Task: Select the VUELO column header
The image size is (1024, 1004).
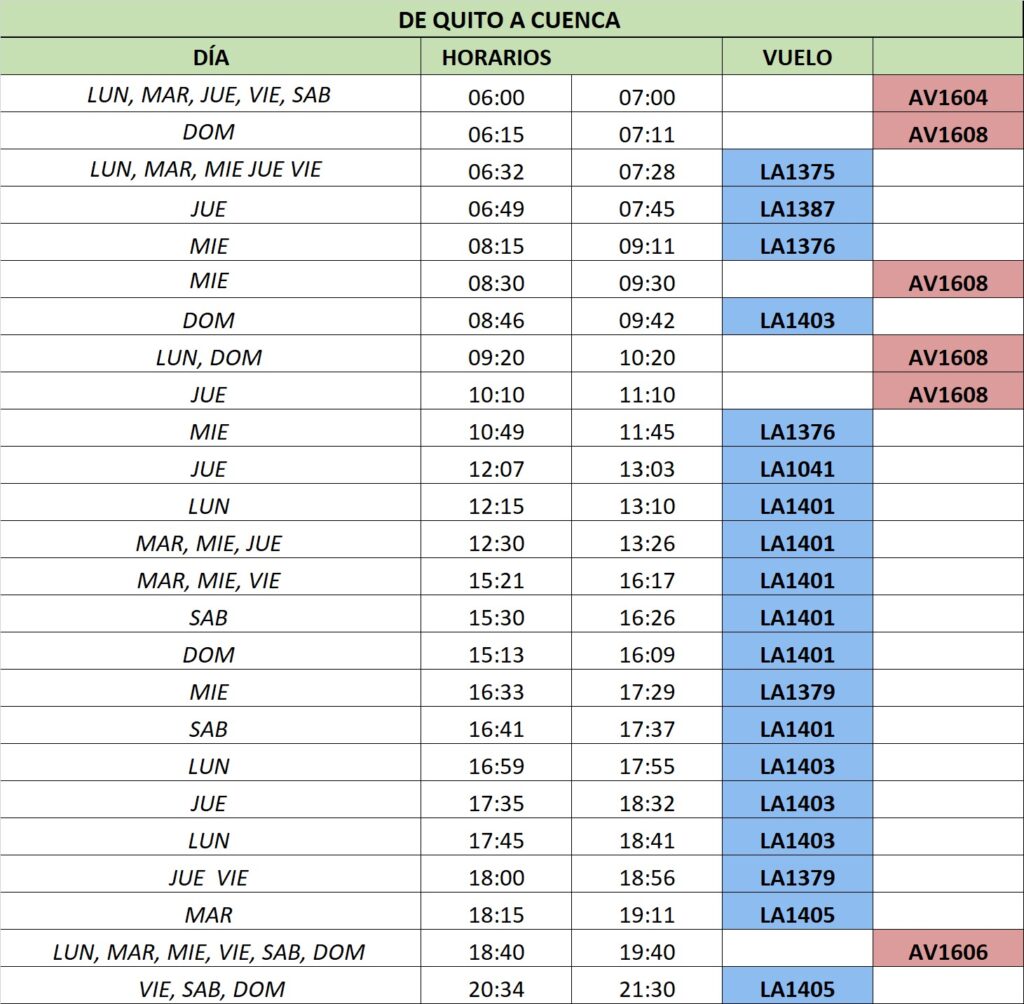Action: [x=797, y=57]
